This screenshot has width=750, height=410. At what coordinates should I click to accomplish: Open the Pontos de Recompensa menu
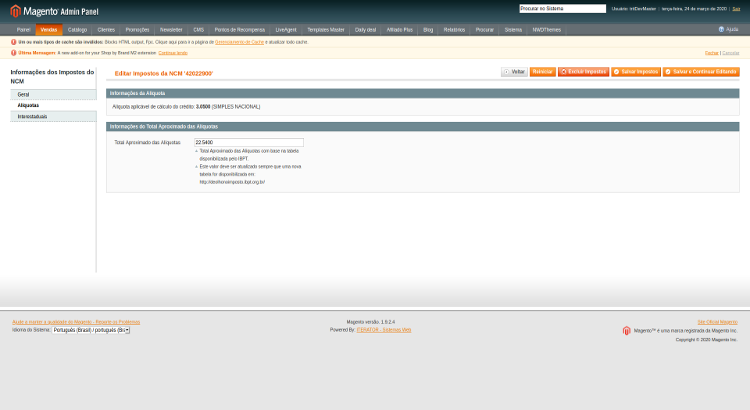tap(240, 30)
